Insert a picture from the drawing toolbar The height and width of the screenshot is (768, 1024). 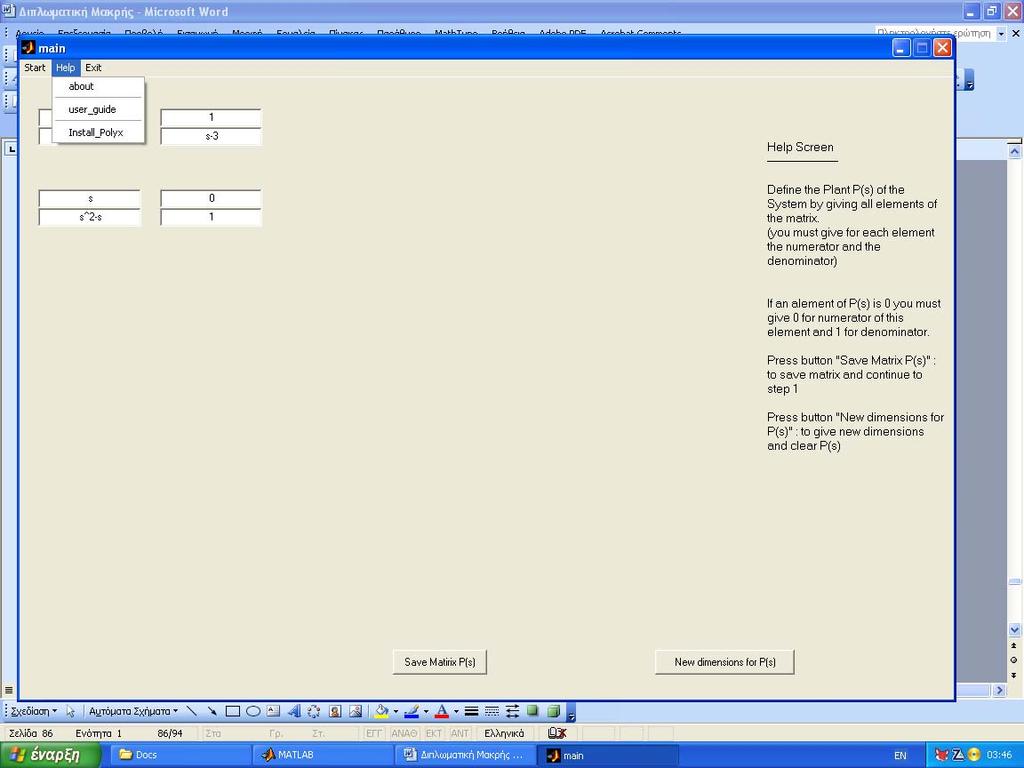pos(355,711)
